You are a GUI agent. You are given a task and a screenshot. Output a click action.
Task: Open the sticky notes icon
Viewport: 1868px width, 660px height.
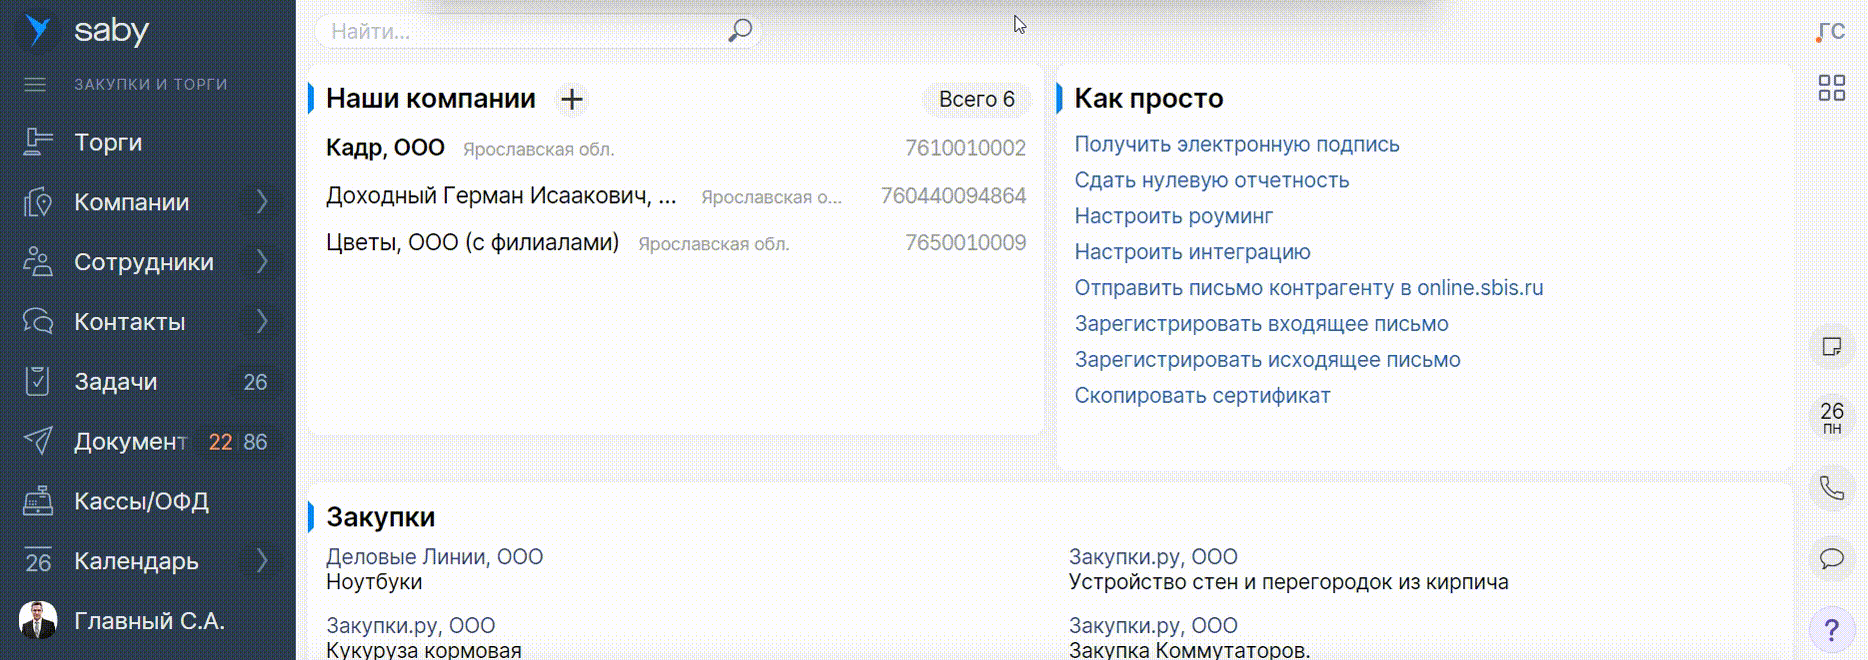point(1831,347)
